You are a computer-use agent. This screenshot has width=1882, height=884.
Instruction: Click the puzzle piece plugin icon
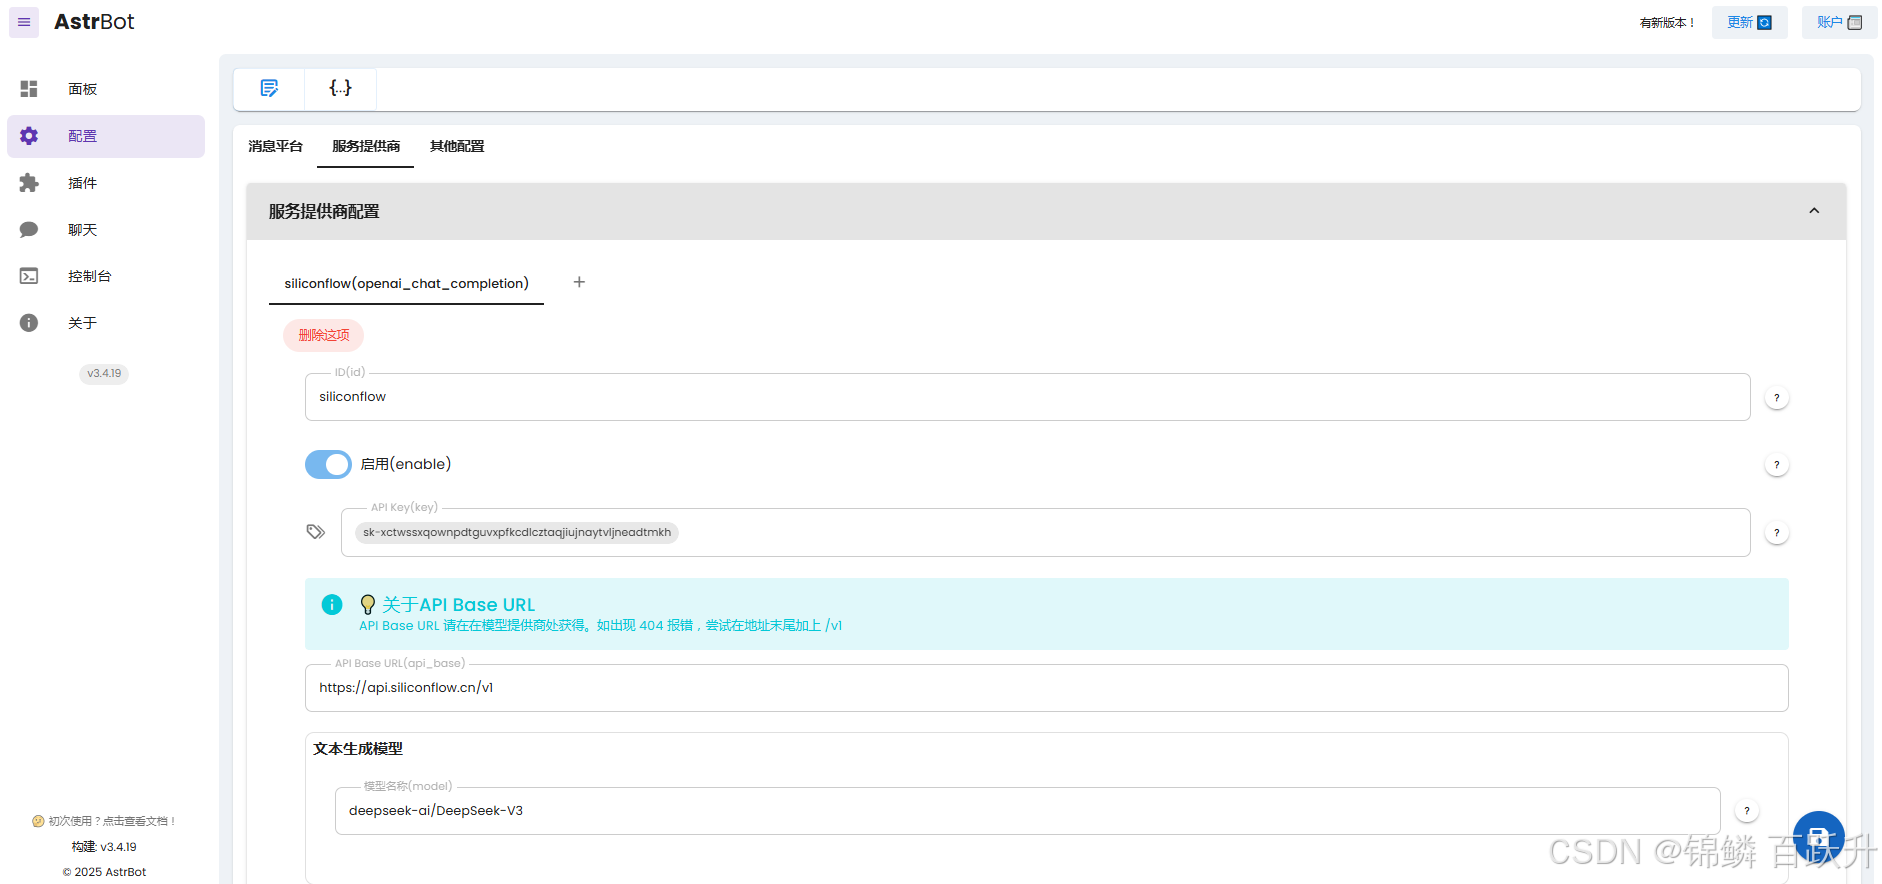tap(29, 183)
